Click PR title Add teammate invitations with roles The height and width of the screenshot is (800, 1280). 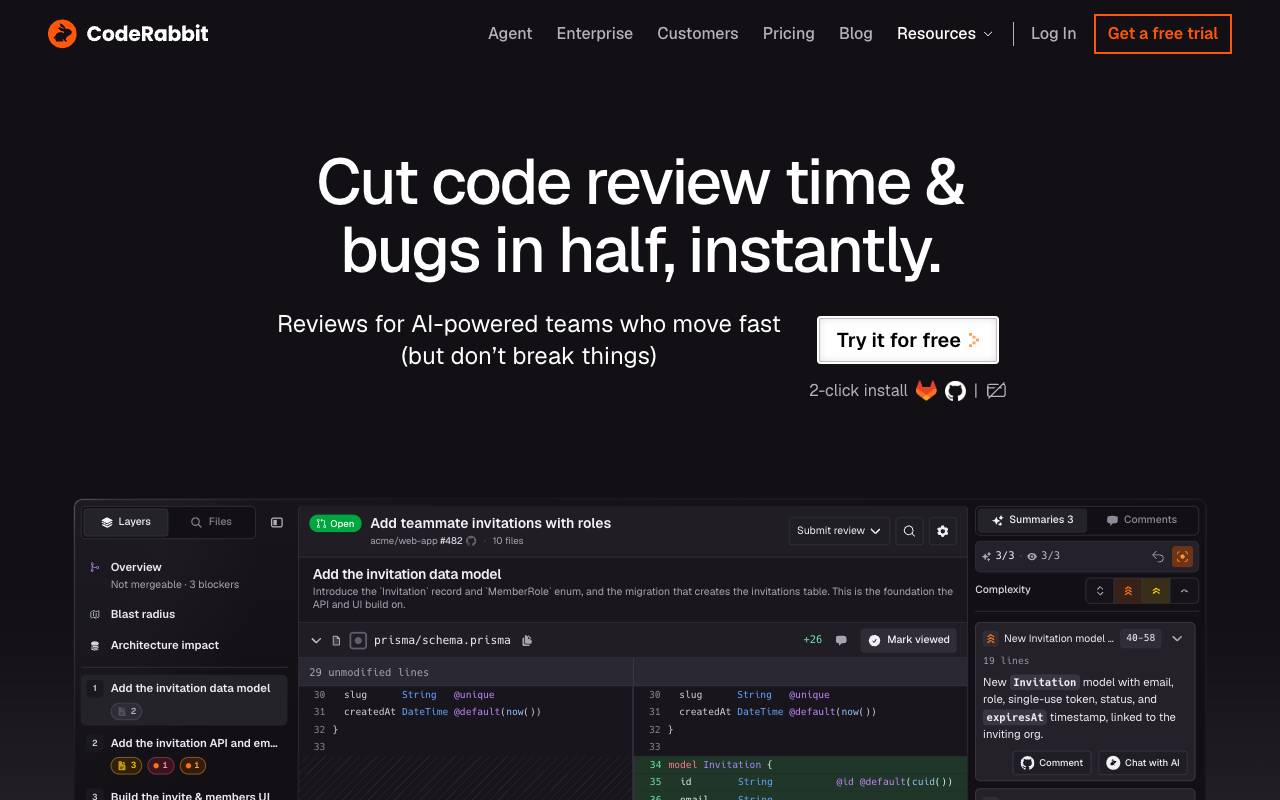click(x=490, y=523)
